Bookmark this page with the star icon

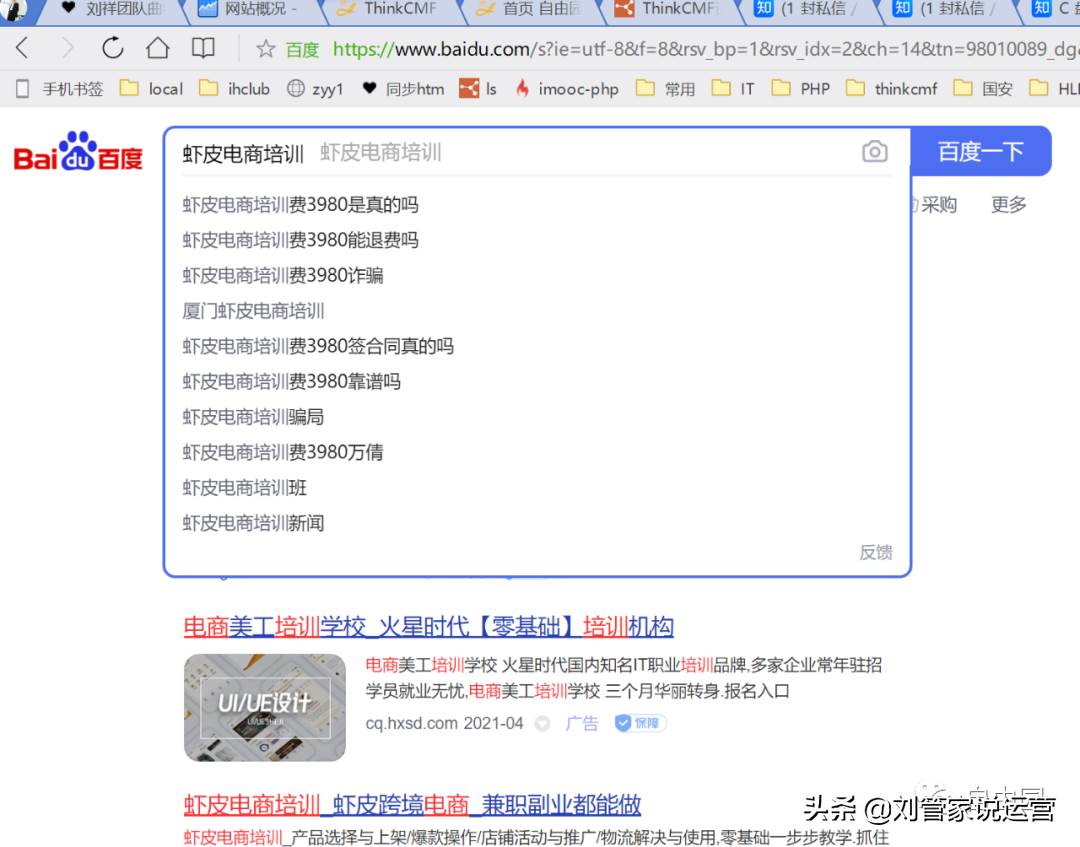[x=265, y=48]
